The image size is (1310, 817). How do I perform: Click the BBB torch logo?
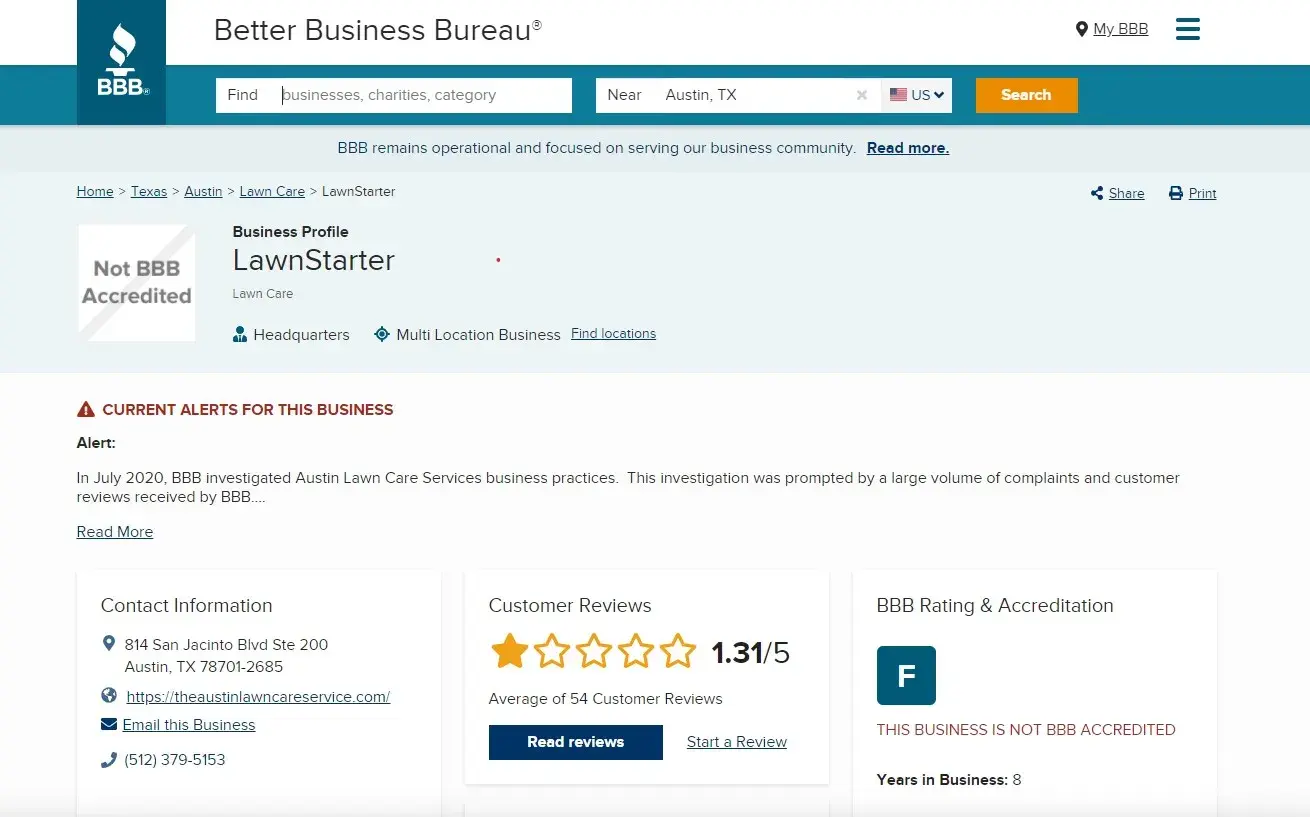point(121,62)
